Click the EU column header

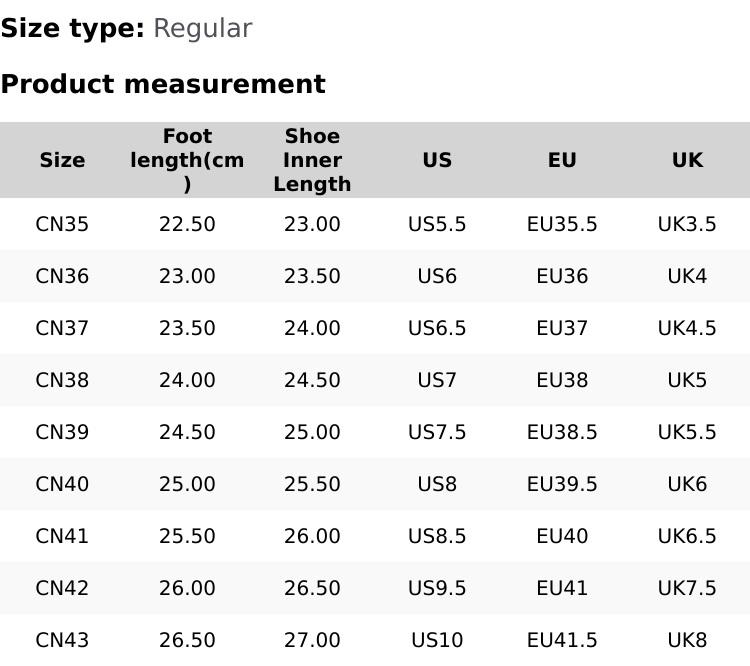[562, 160]
